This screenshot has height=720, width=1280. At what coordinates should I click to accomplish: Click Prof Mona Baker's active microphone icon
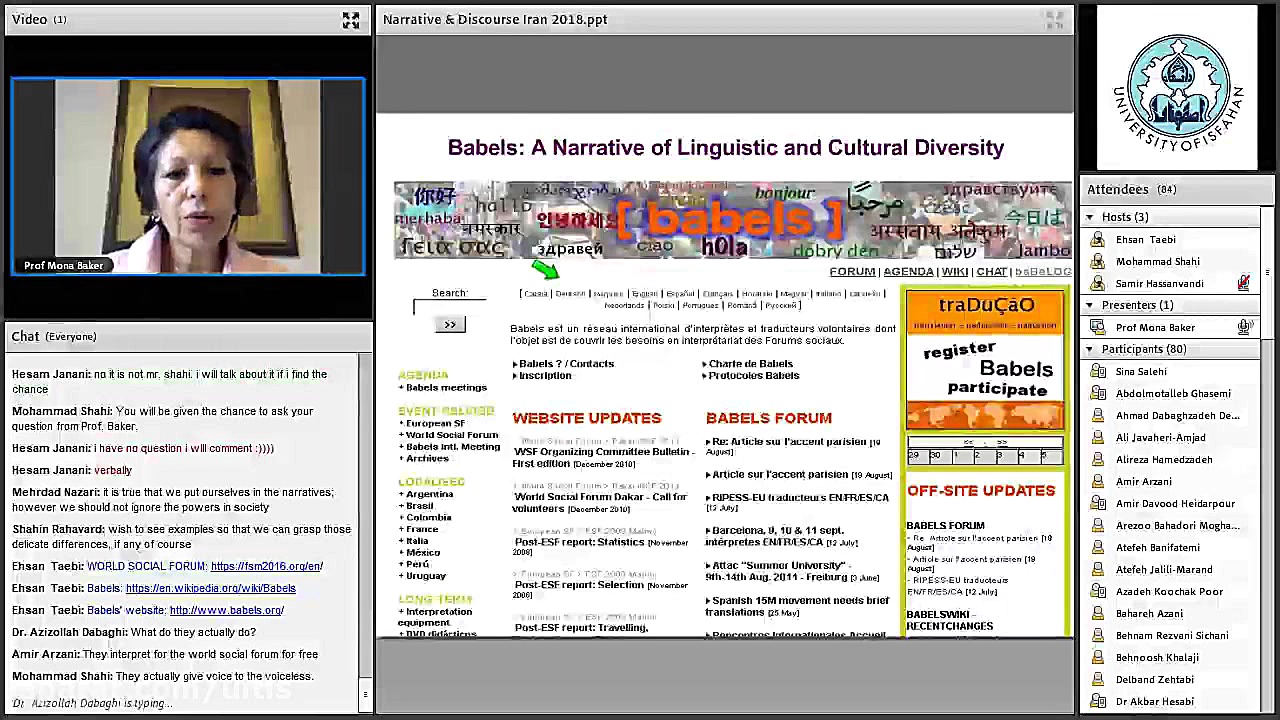[x=1243, y=328]
